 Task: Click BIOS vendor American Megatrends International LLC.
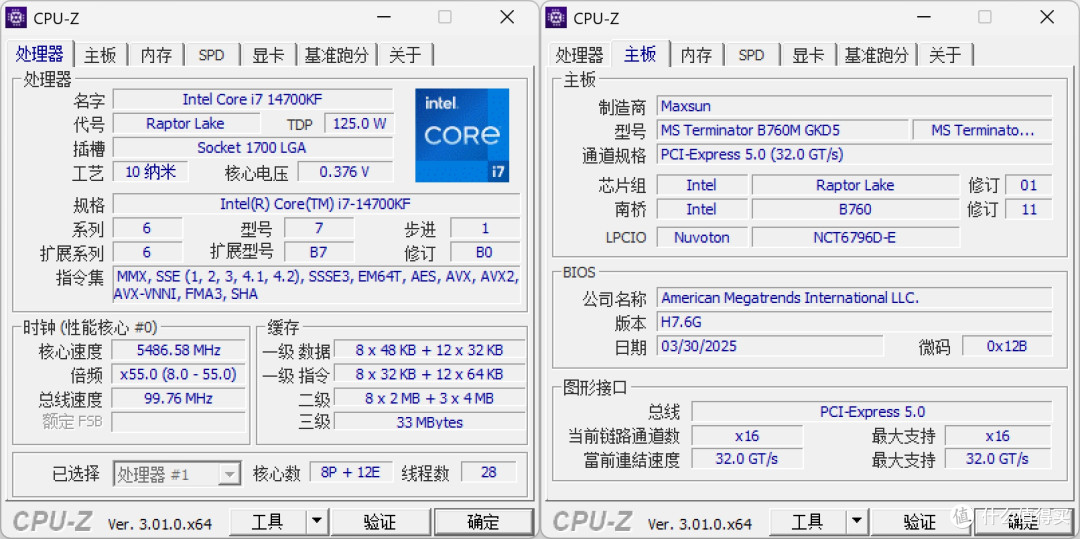[854, 297]
